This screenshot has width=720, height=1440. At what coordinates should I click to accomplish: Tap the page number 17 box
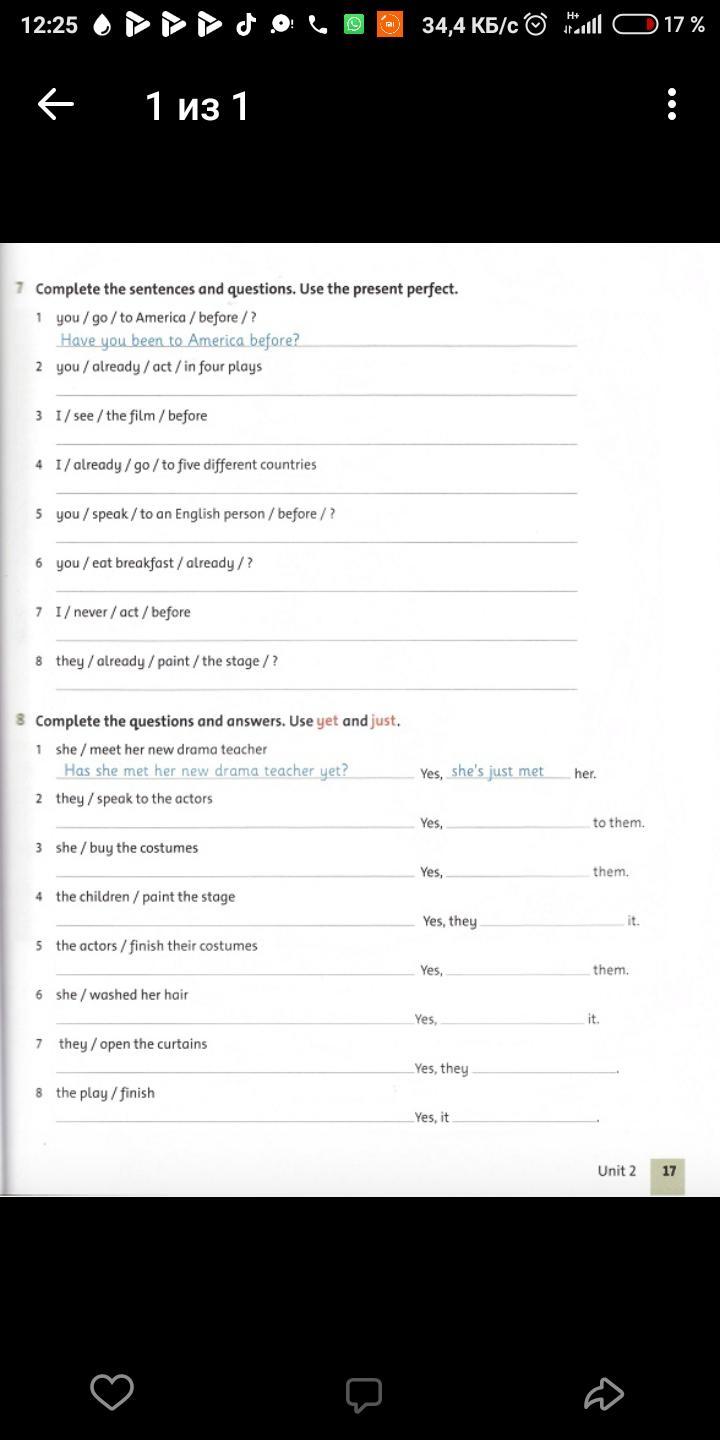click(668, 1172)
